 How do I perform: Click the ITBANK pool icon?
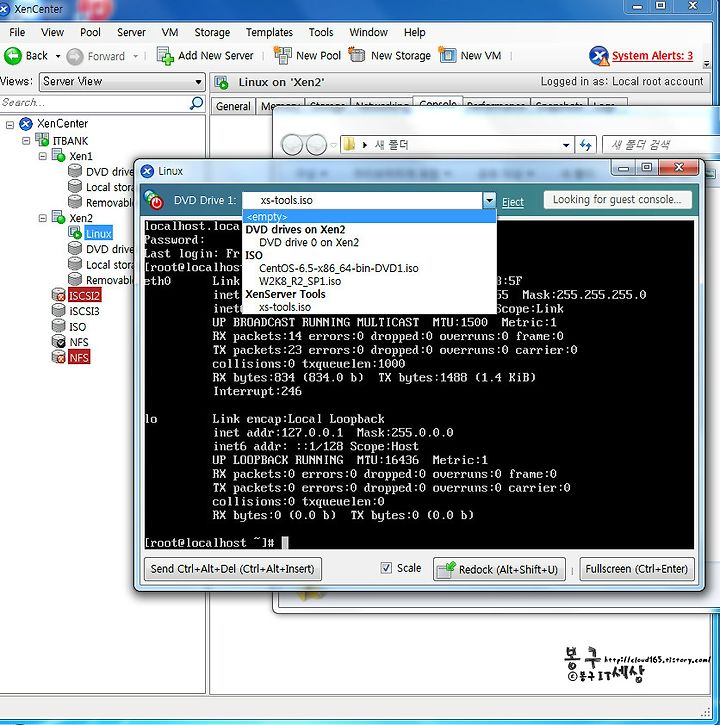pyautogui.click(x=42, y=139)
